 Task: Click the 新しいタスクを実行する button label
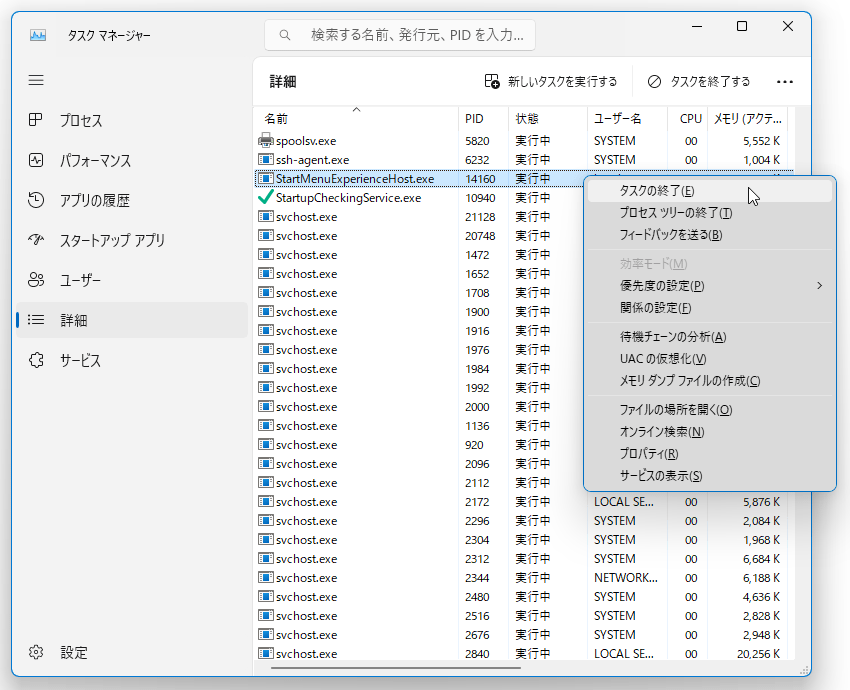click(x=562, y=82)
